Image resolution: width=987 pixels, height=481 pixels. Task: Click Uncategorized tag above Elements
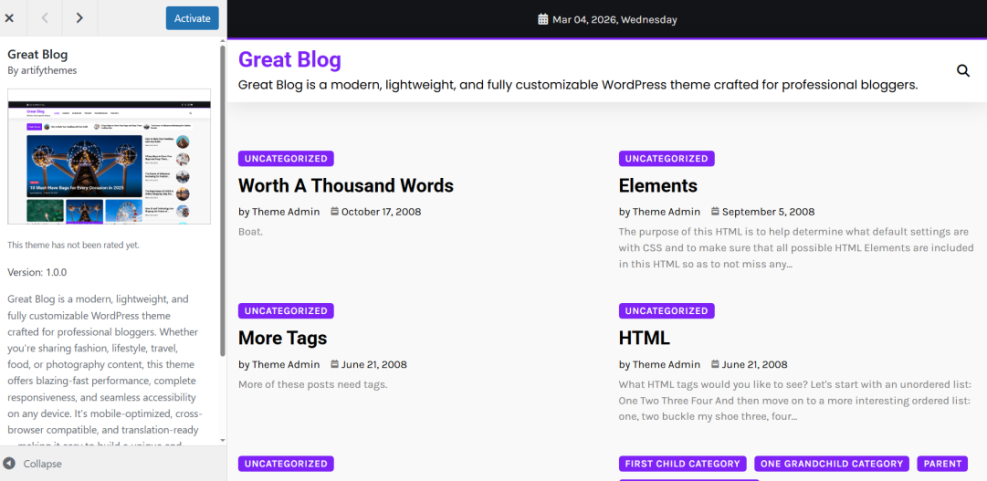667,159
